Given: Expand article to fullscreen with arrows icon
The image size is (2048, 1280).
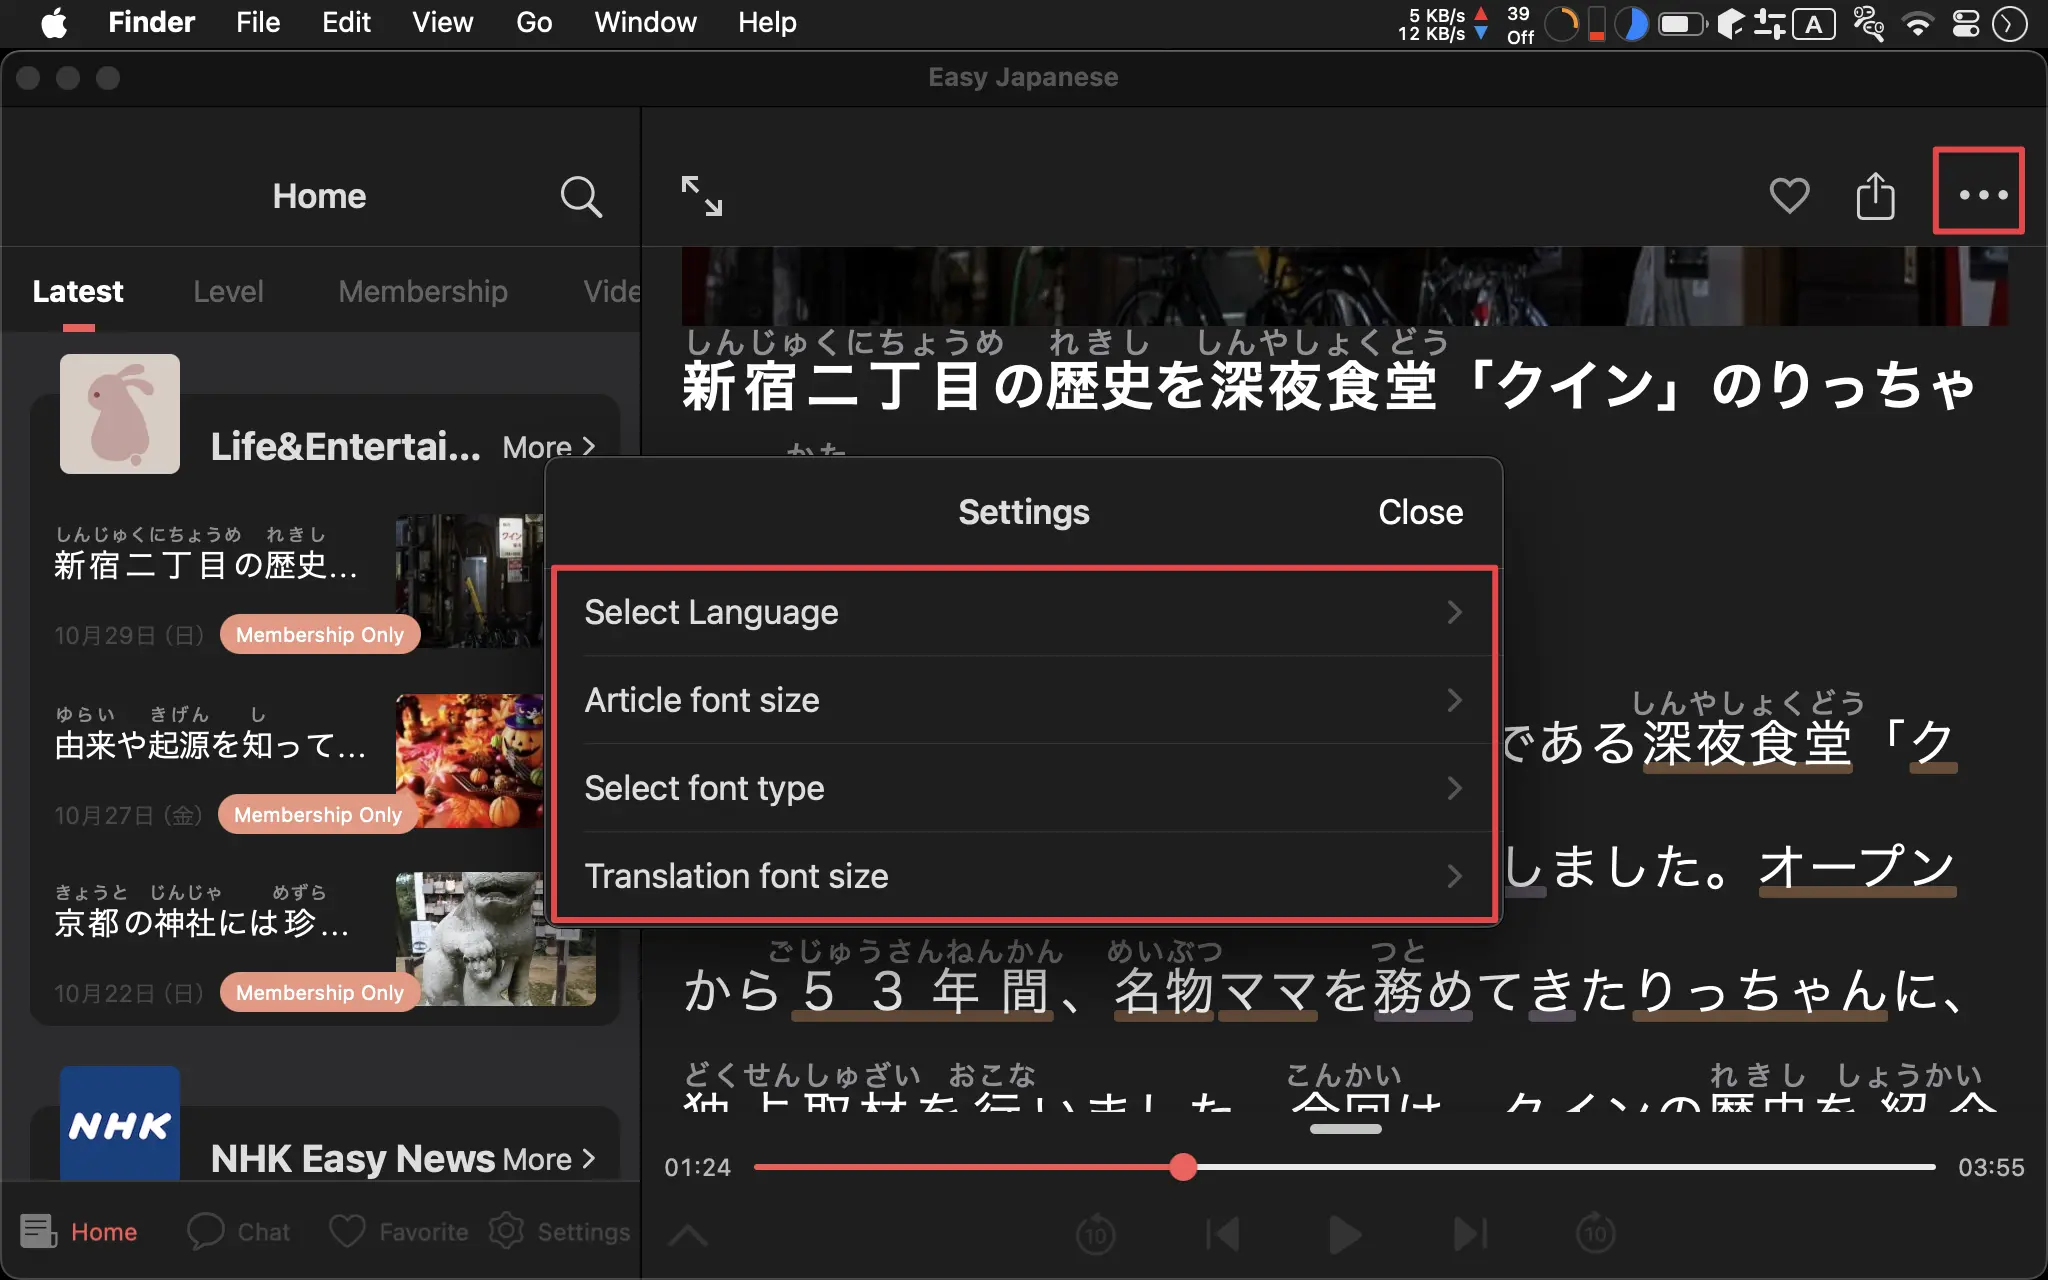Looking at the screenshot, I should [x=701, y=196].
